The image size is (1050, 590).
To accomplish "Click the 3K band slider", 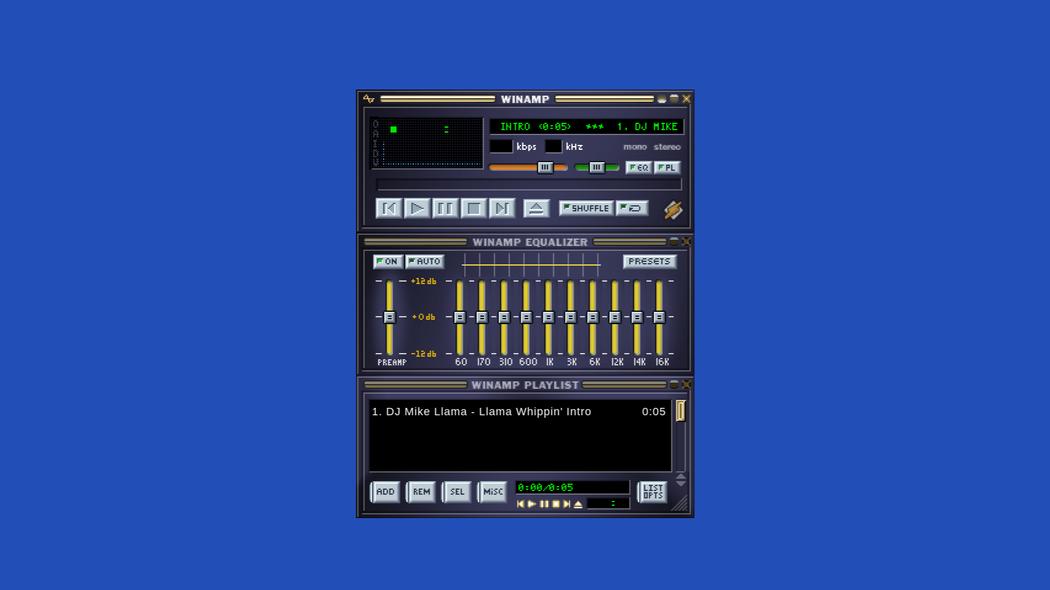I will 570,317.
